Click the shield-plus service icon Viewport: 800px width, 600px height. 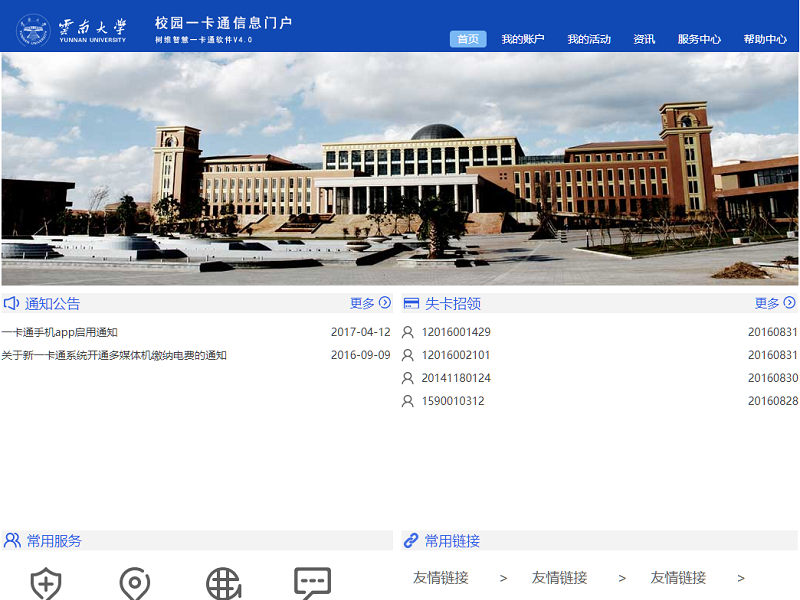[x=46, y=584]
